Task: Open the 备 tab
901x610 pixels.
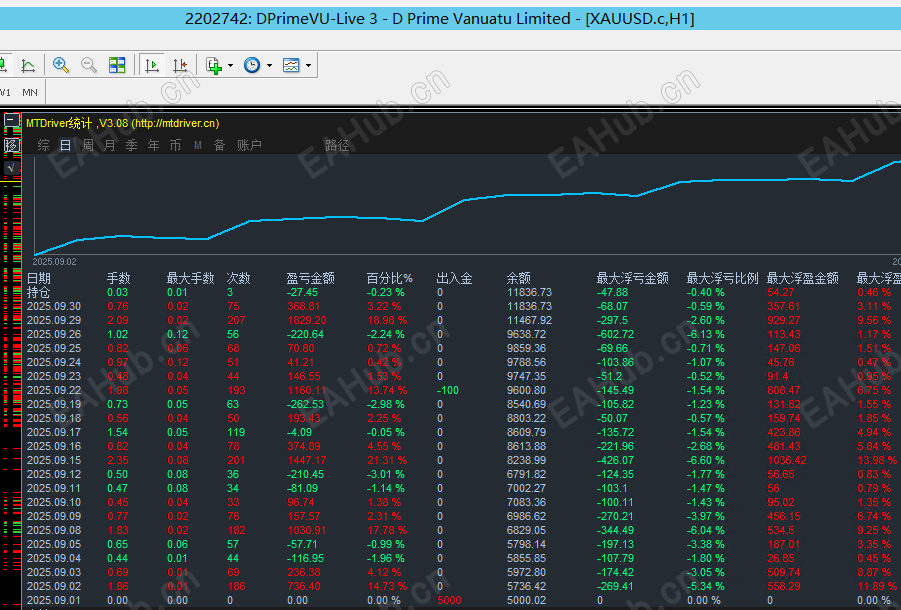Action: pyautogui.click(x=219, y=145)
